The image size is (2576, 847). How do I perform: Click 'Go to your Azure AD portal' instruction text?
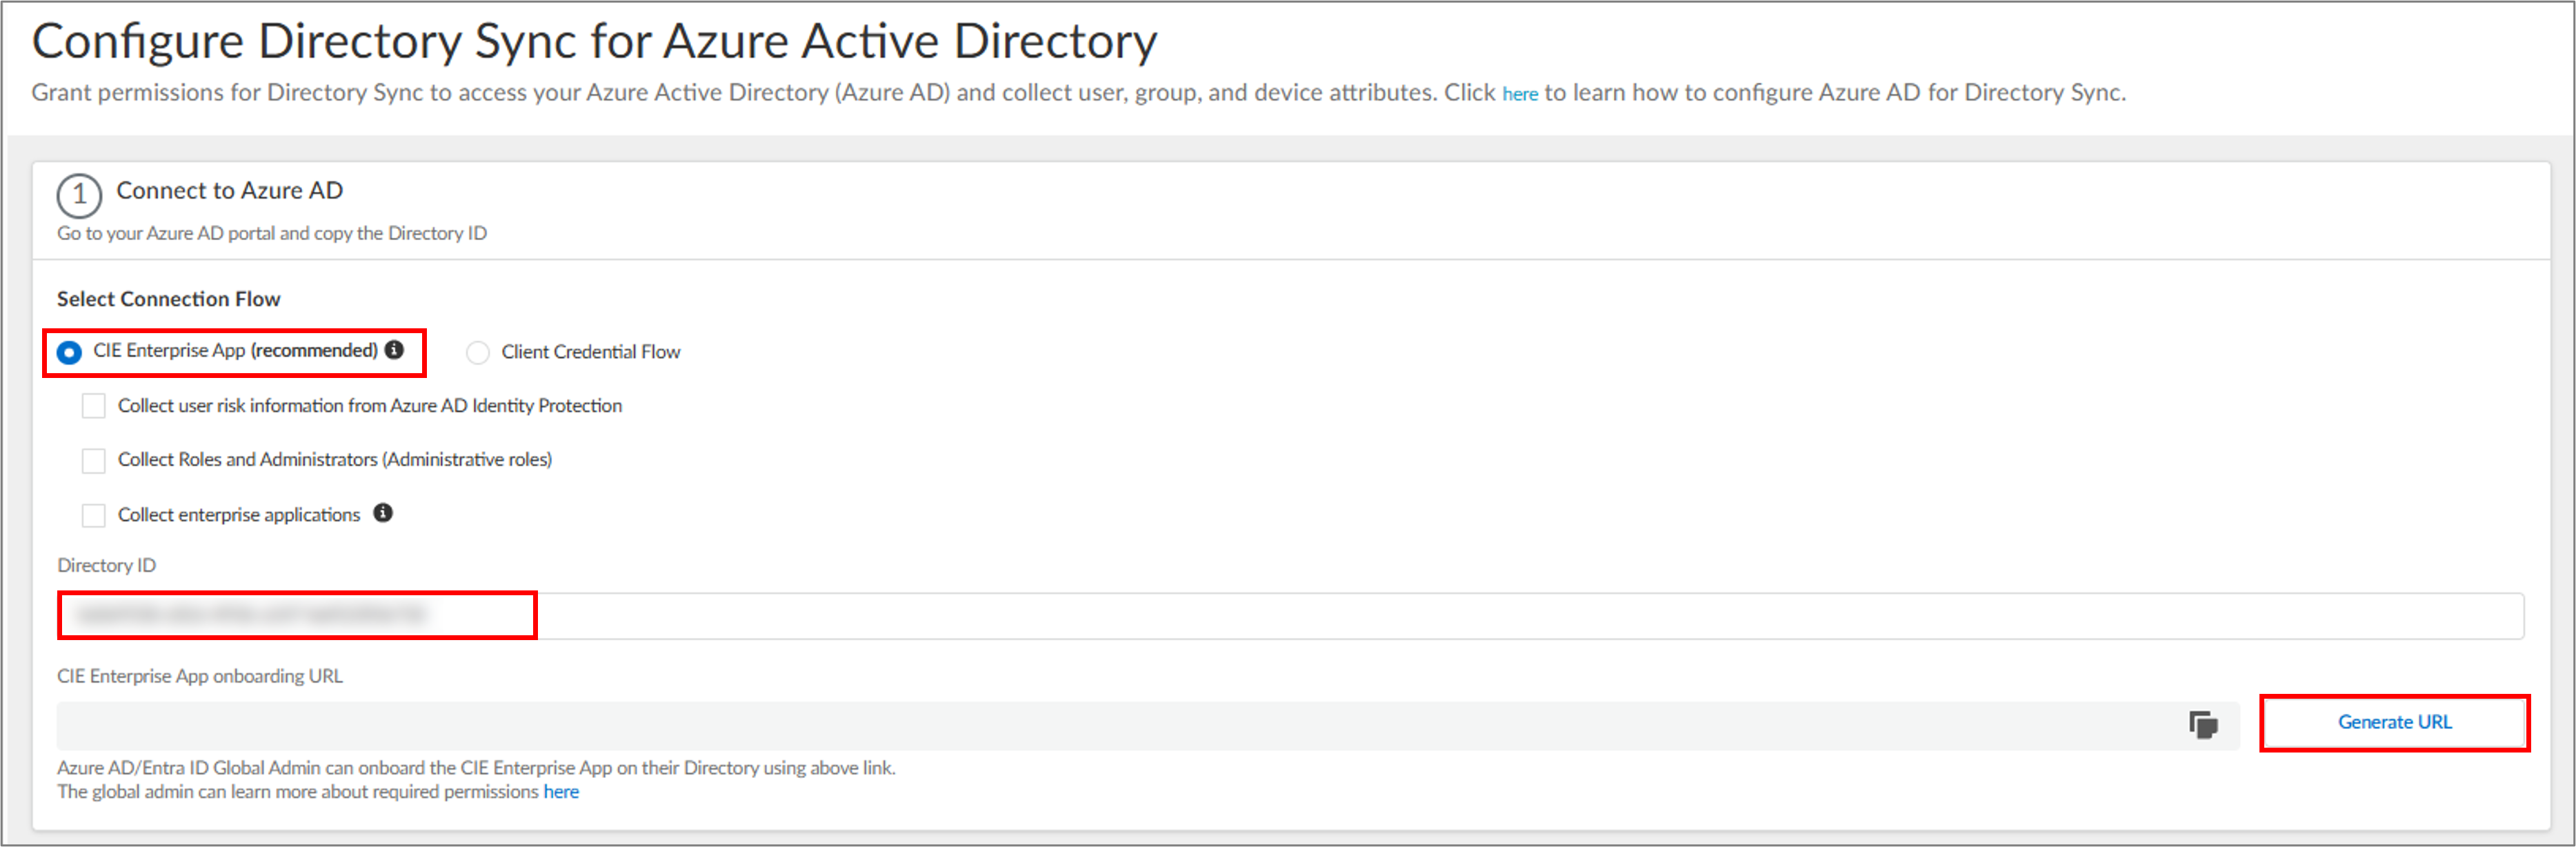click(x=272, y=233)
